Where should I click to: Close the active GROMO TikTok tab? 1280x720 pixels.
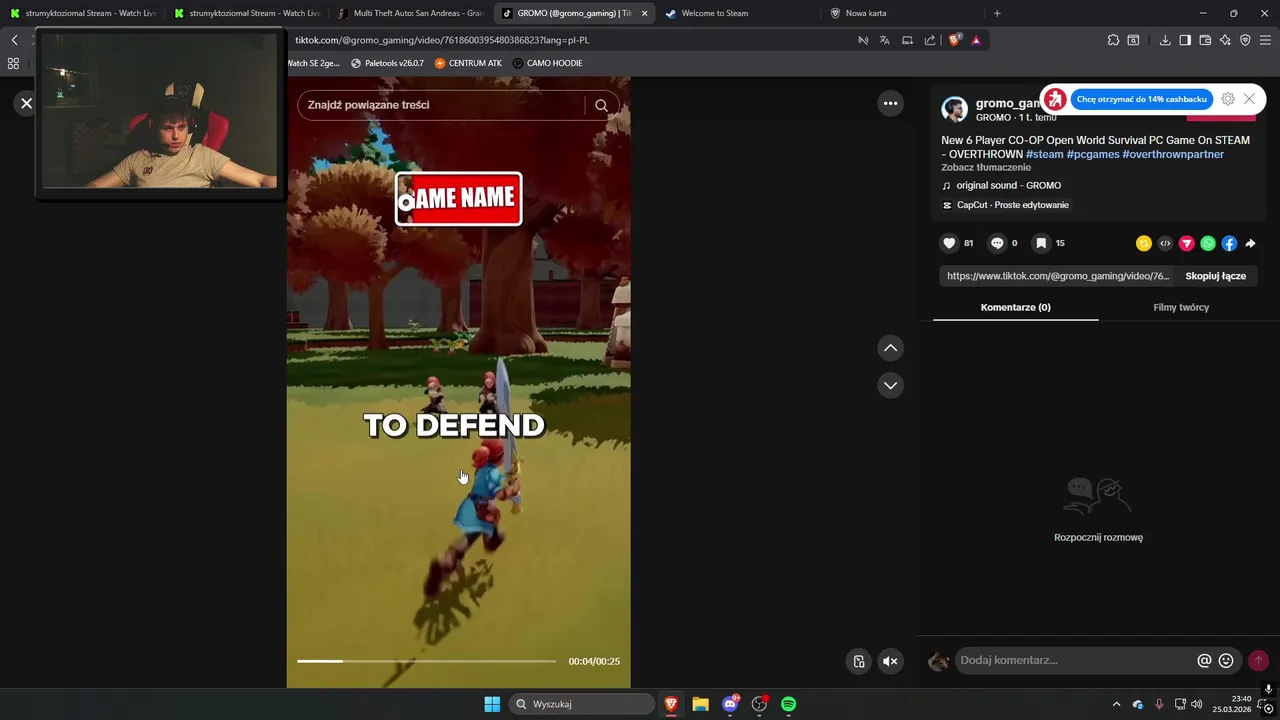[x=644, y=13]
